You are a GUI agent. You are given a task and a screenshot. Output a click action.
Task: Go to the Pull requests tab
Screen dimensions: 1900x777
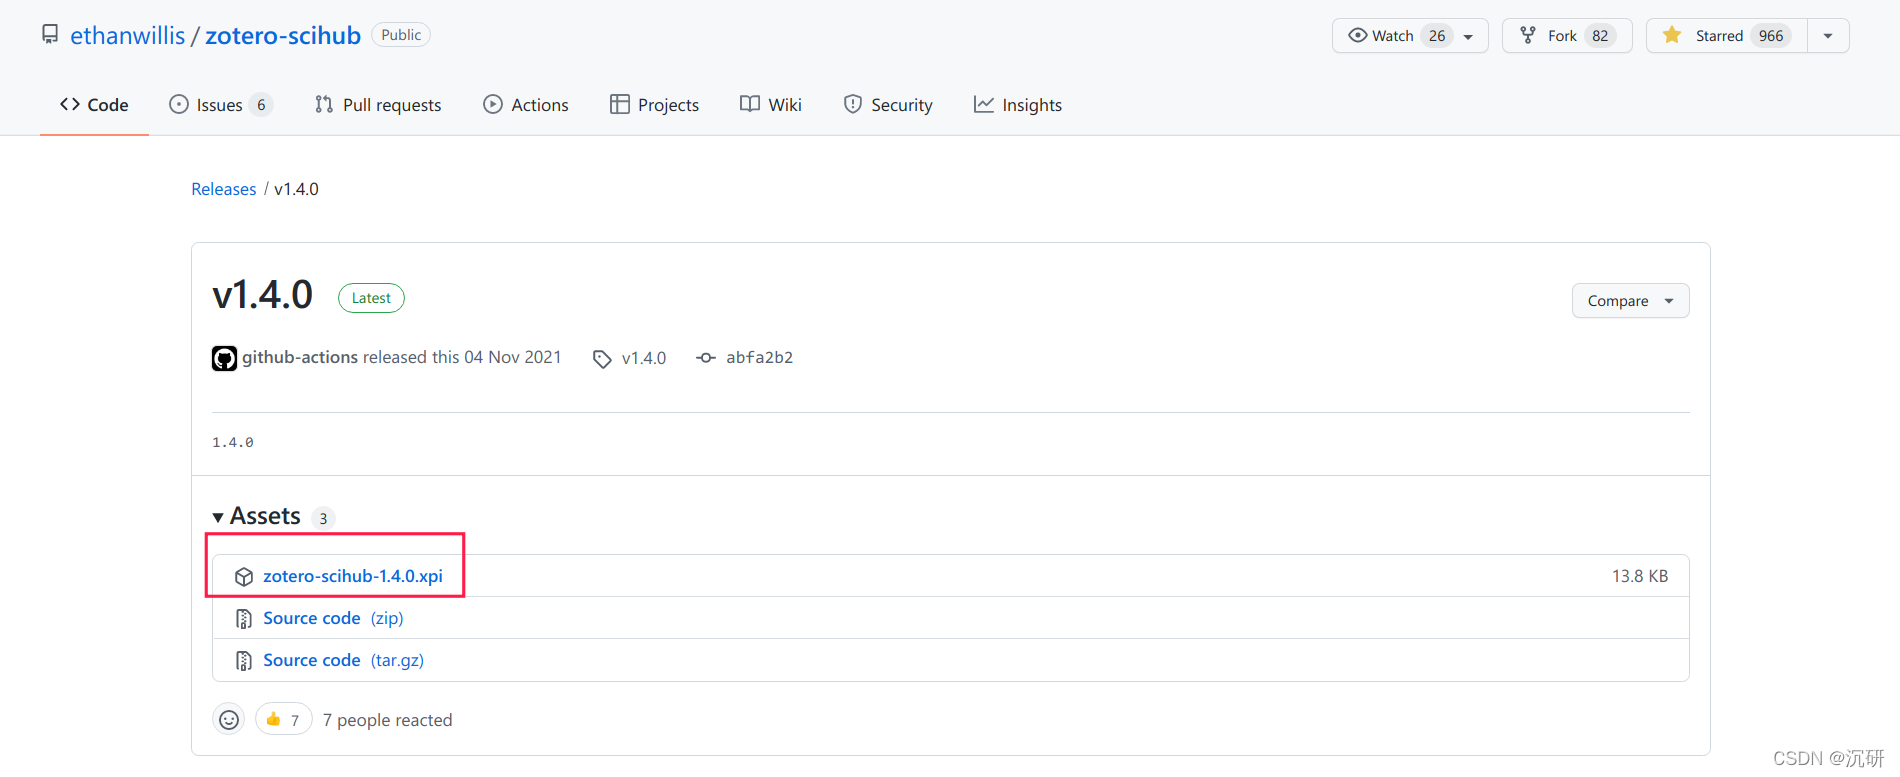point(378,105)
